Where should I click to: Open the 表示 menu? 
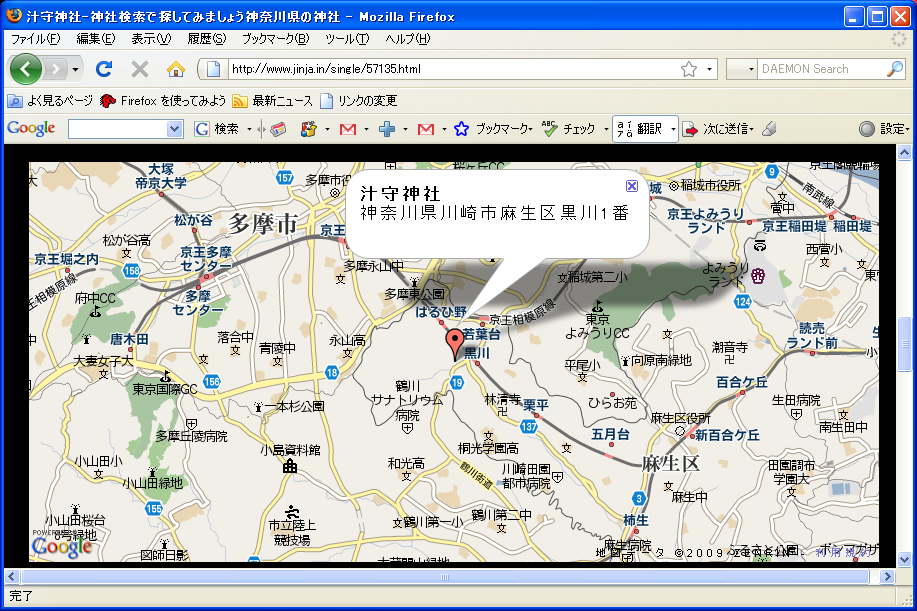(x=151, y=39)
